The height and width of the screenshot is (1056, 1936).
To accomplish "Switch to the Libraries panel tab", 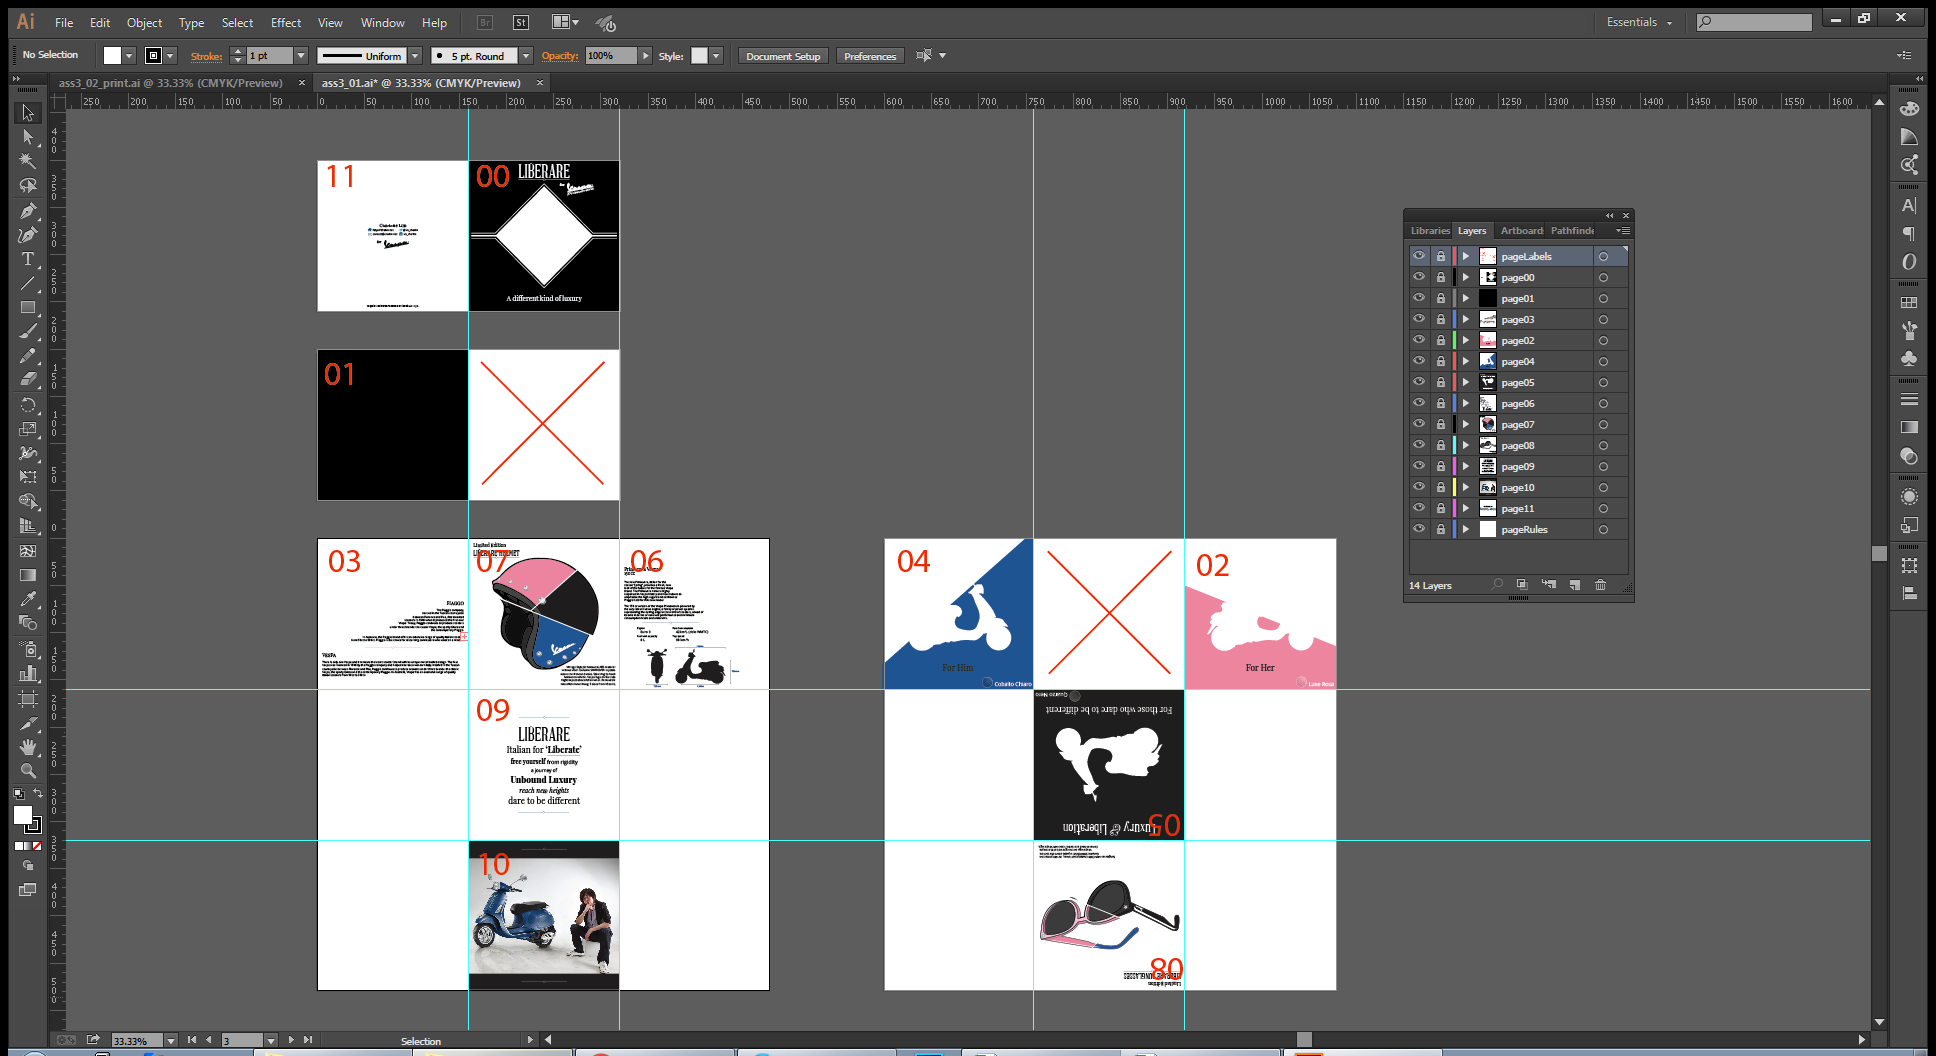I will click(1430, 230).
